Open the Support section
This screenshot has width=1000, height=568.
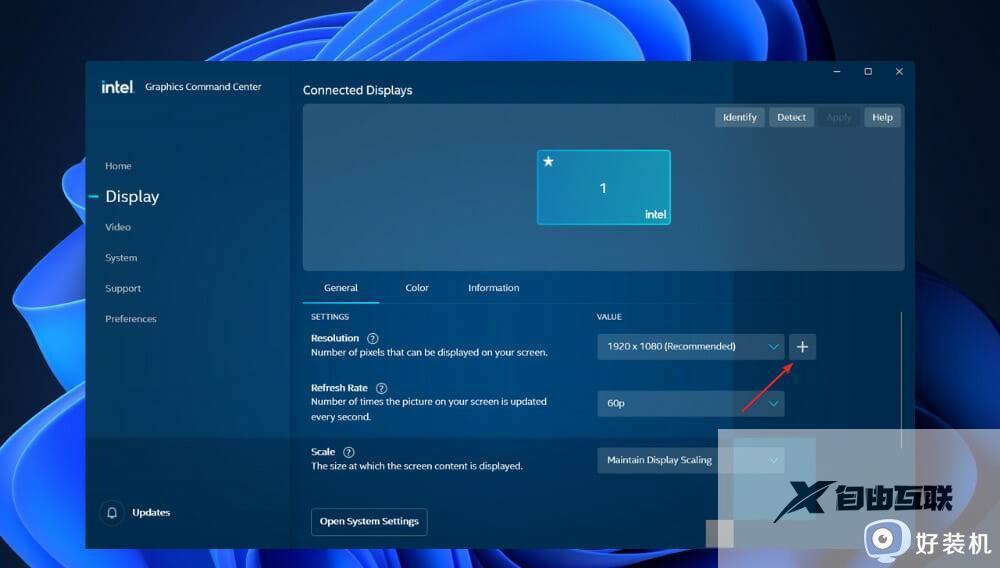tap(123, 288)
